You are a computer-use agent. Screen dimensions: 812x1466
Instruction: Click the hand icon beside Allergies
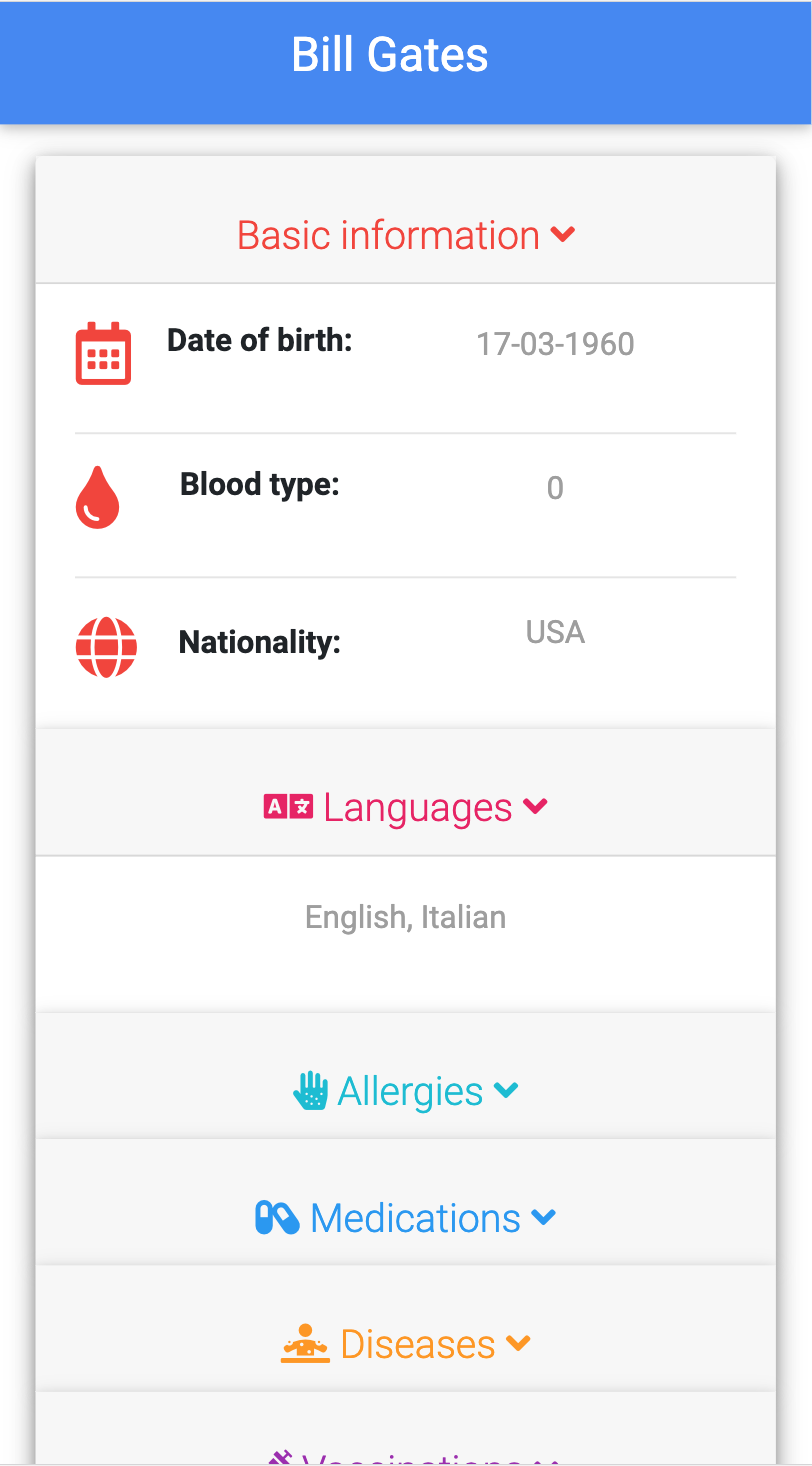pyautogui.click(x=311, y=1091)
